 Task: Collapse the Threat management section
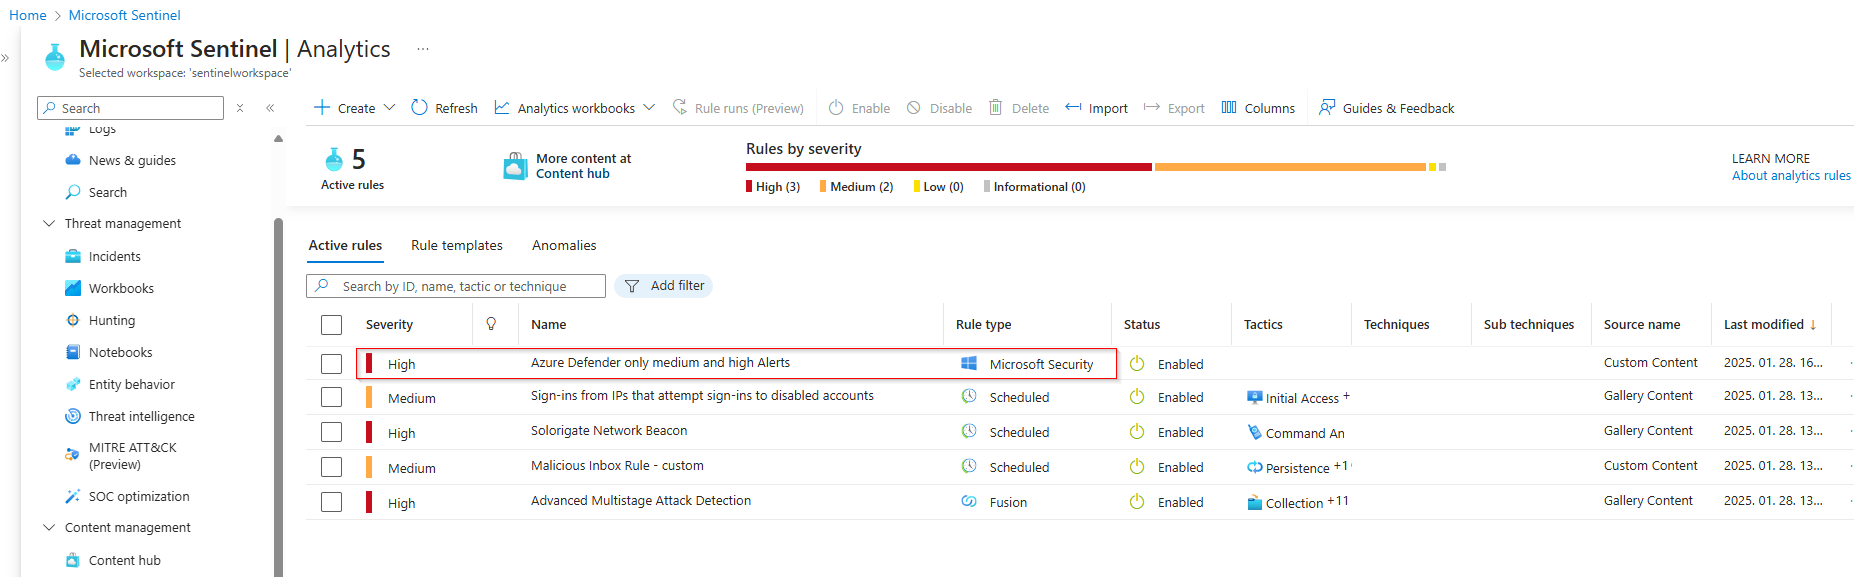49,224
